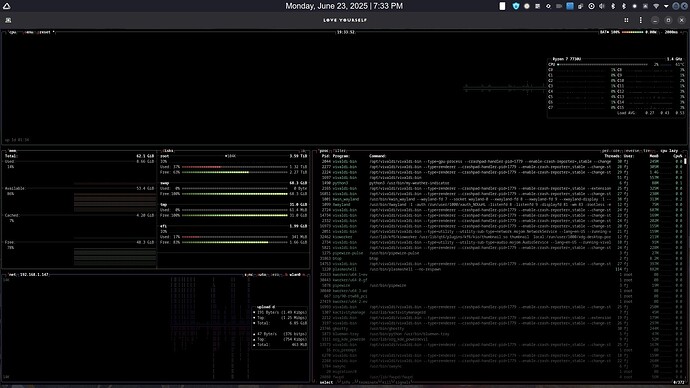Click the grid overview icon in window header
Screen dimensions: 690x388
[x=626, y=20]
